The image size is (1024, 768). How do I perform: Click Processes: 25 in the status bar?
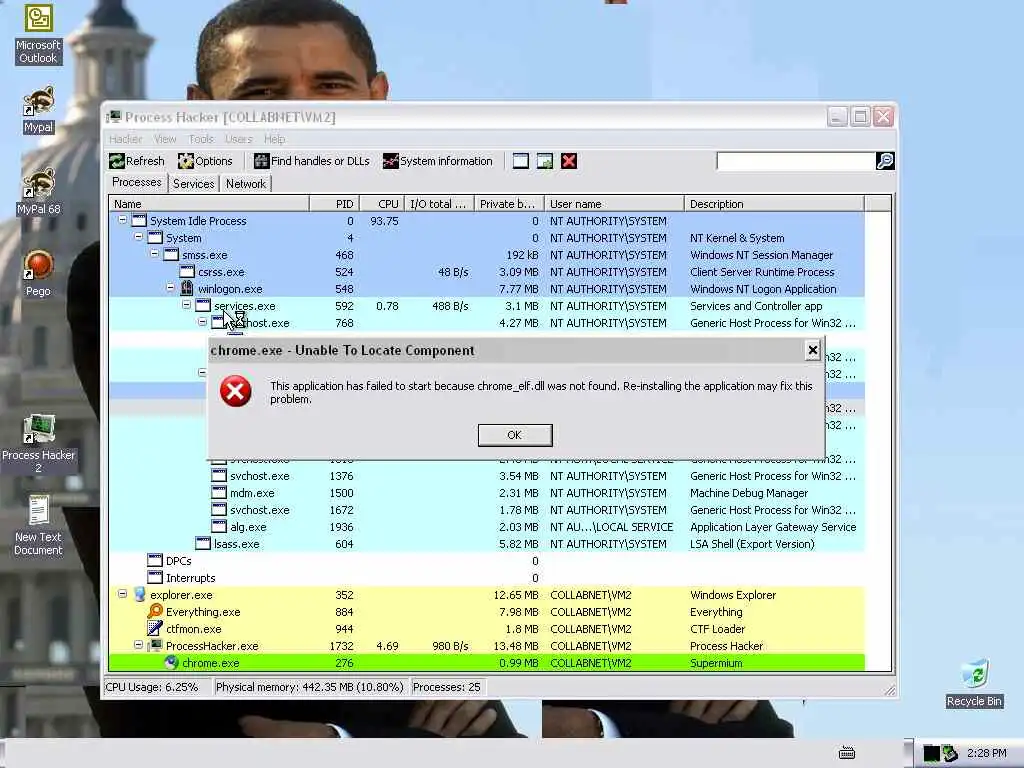[447, 687]
